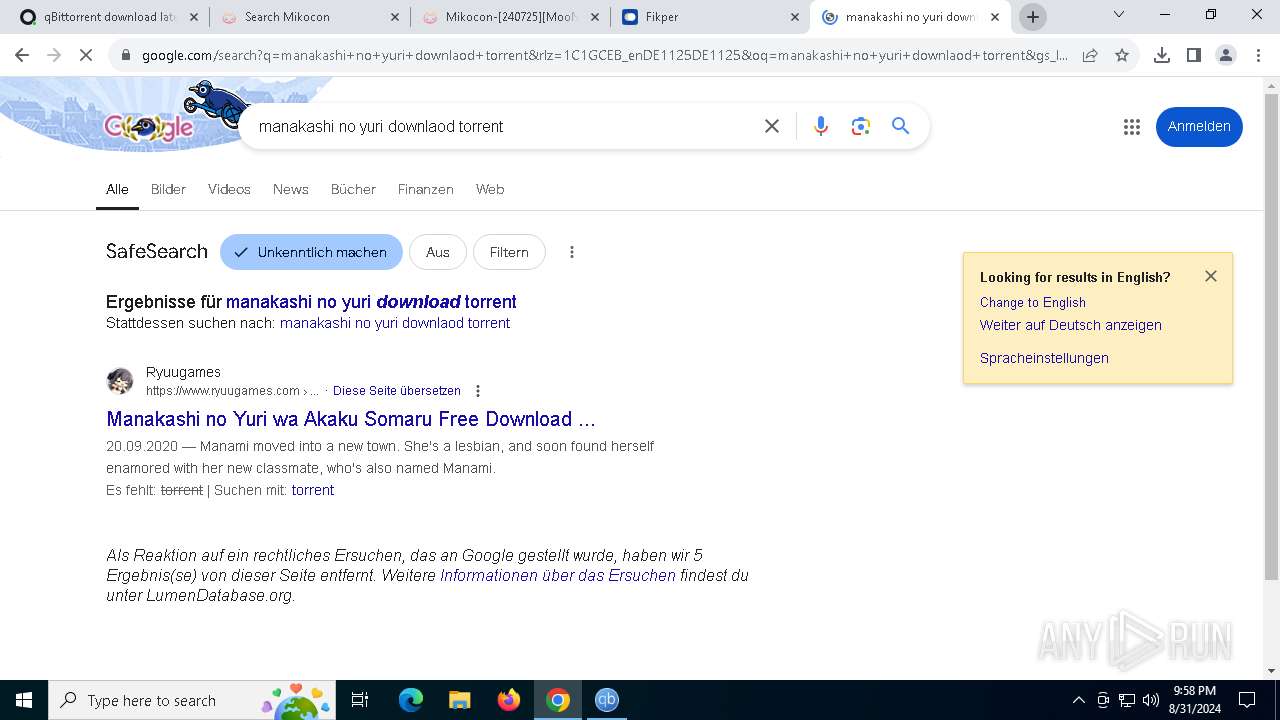Image resolution: width=1280 pixels, height=720 pixels.
Task: Switch to Mikocon-[240725] tab
Action: pyautogui.click(x=511, y=17)
